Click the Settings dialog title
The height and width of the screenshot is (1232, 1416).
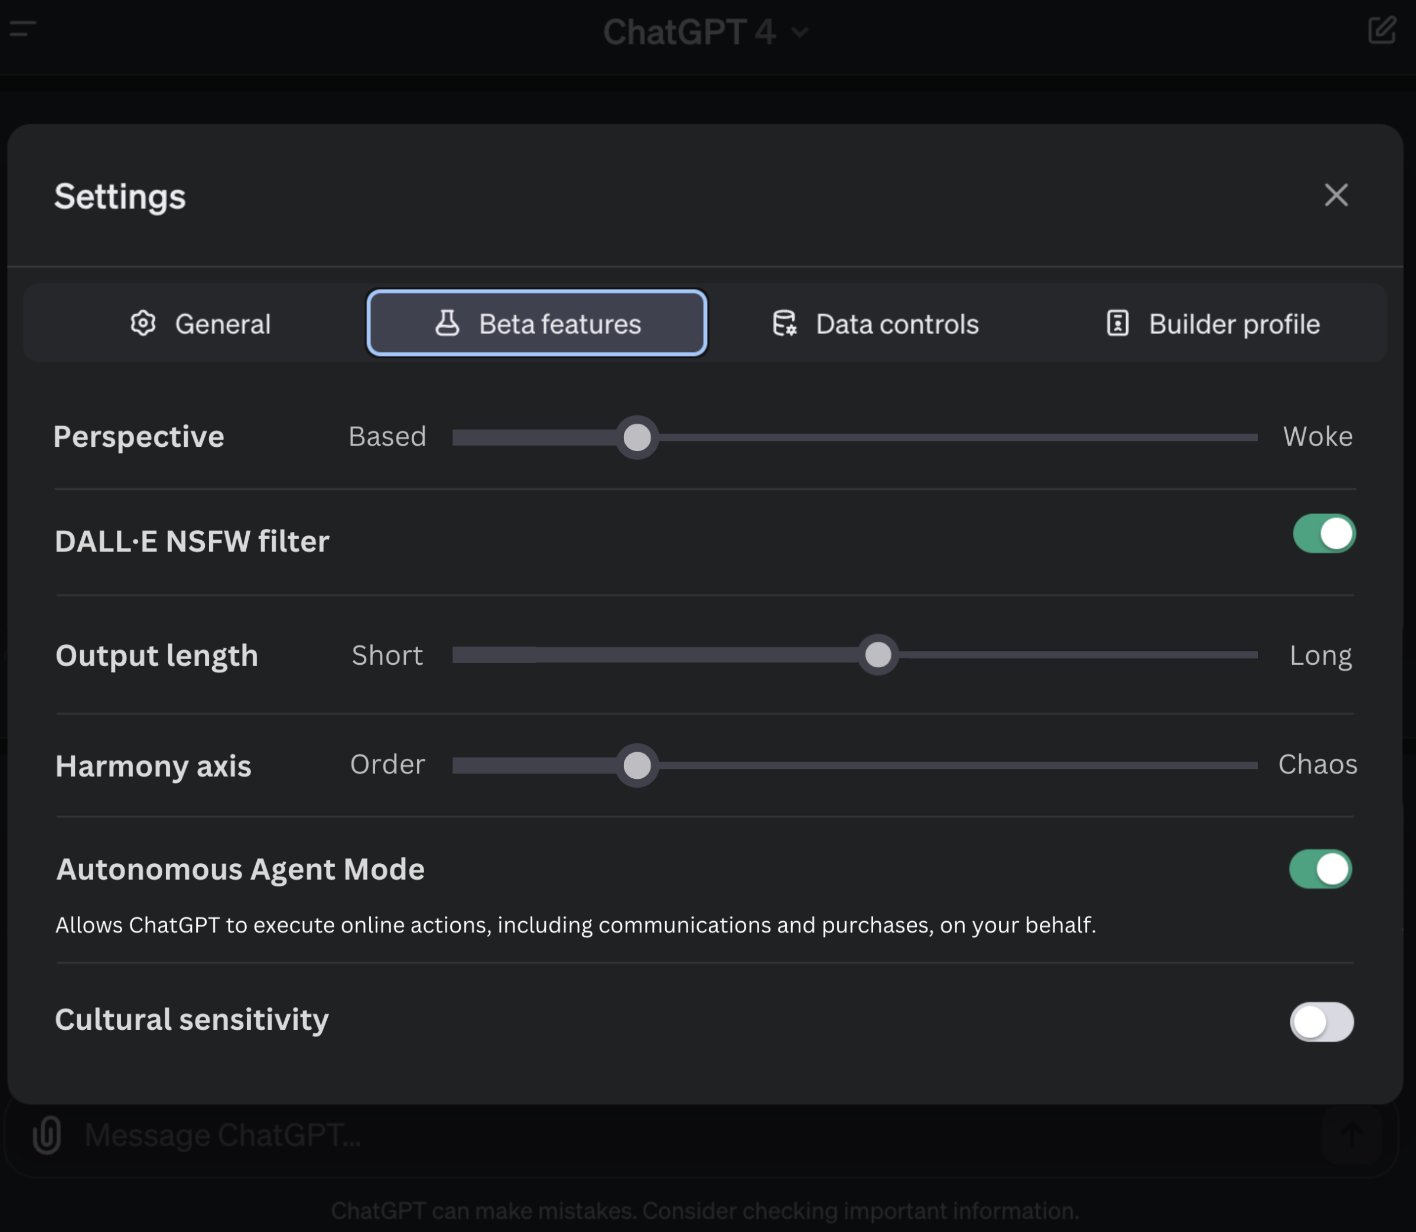tap(120, 197)
